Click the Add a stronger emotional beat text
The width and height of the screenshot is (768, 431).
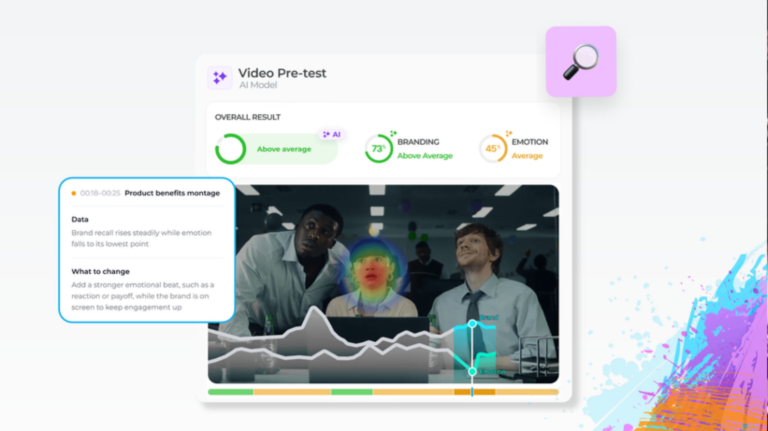coord(143,296)
